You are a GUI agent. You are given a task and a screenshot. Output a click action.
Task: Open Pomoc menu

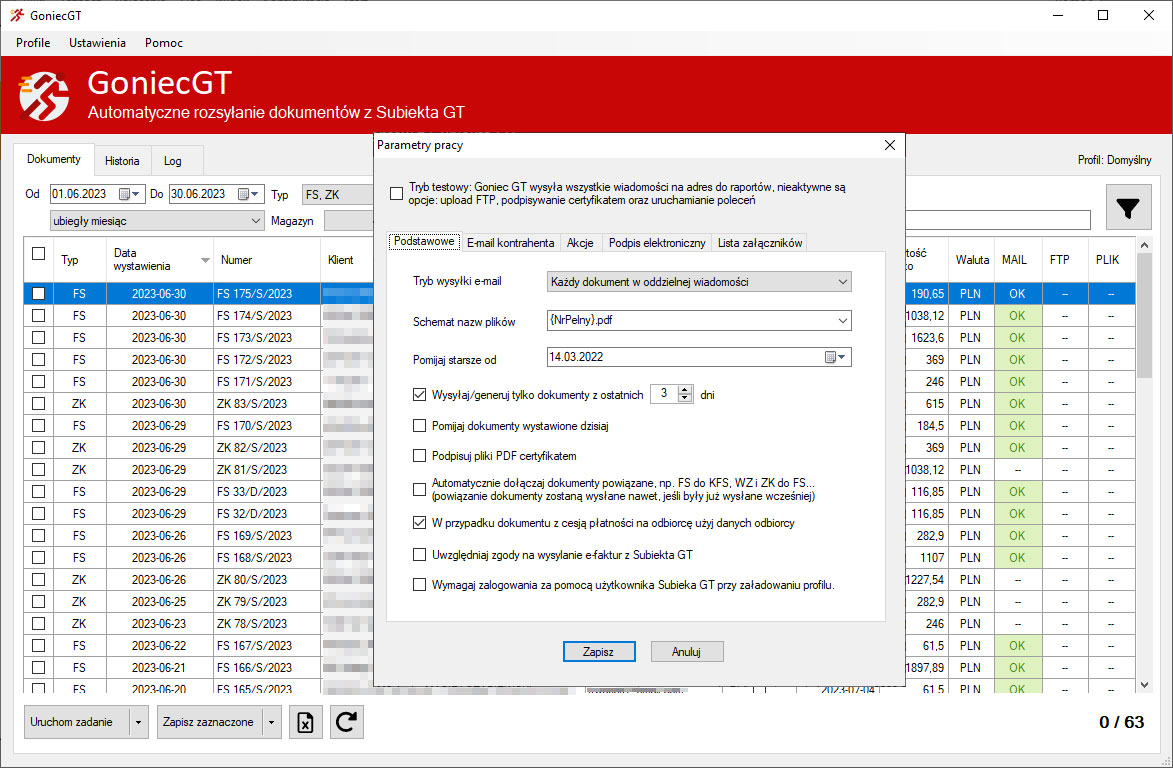coord(164,43)
